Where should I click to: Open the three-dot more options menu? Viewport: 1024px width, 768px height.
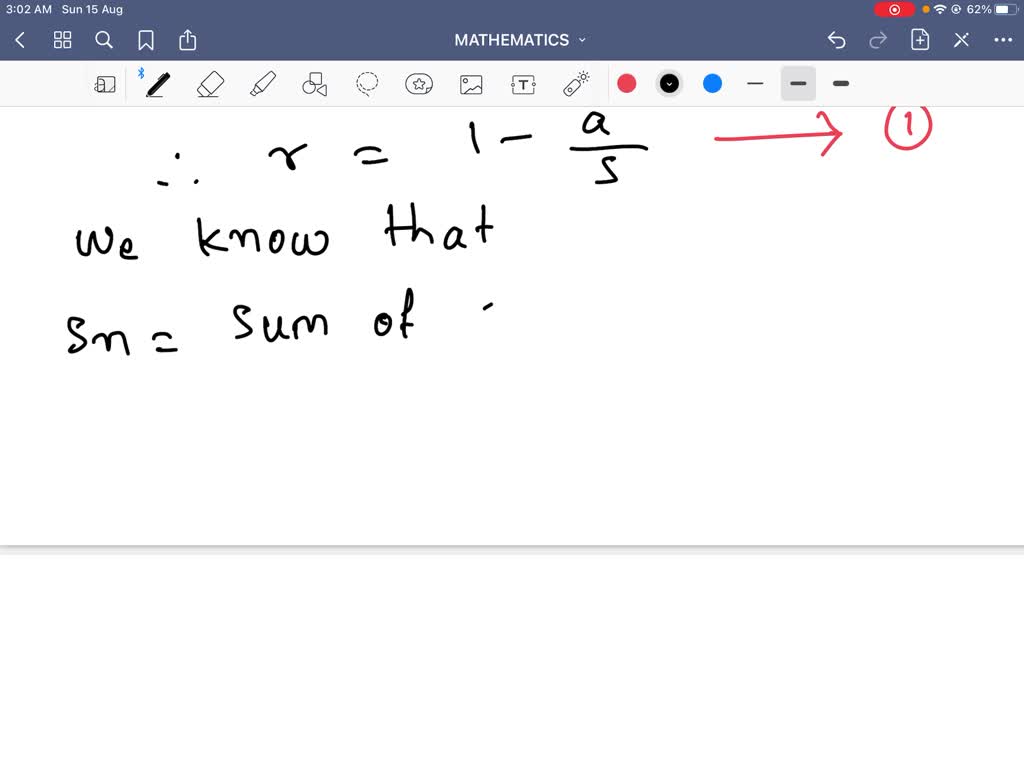(x=1003, y=40)
